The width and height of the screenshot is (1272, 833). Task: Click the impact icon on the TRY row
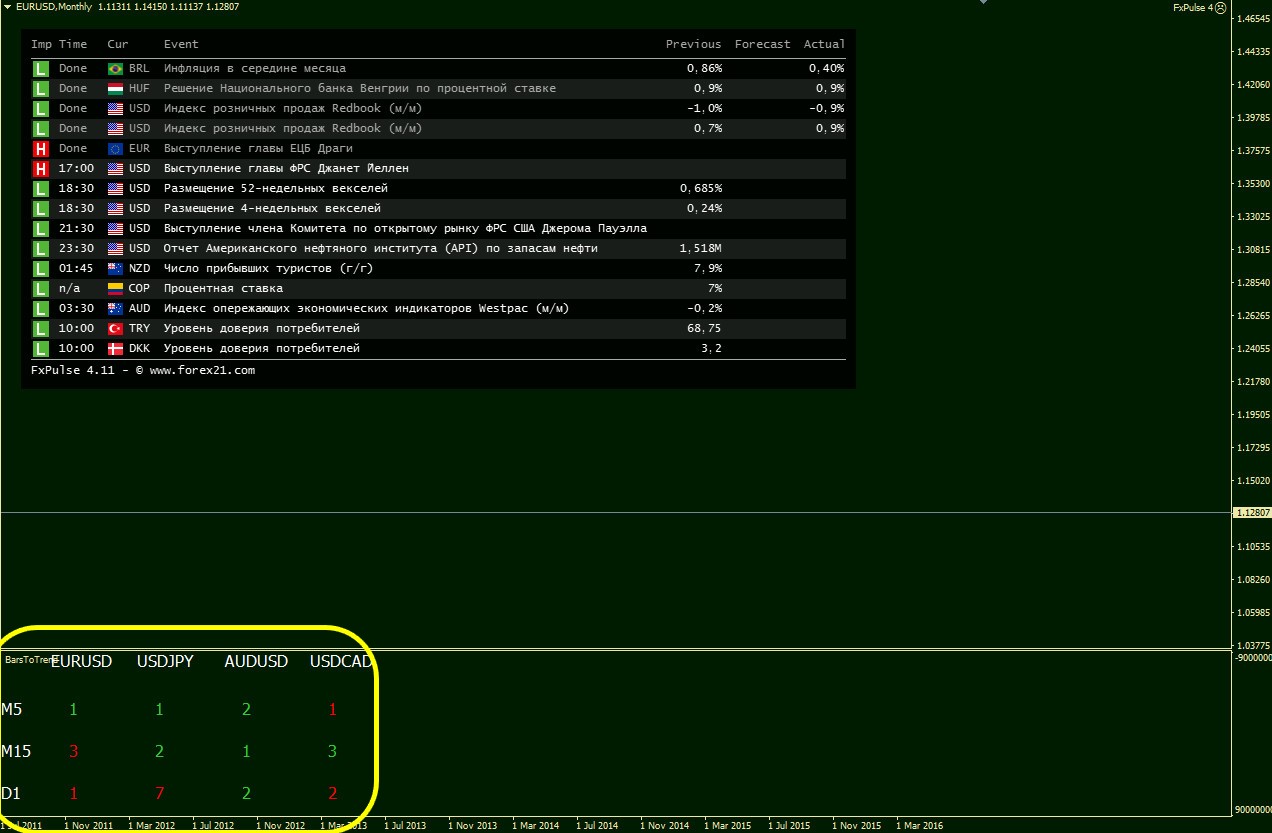pyautogui.click(x=41, y=329)
